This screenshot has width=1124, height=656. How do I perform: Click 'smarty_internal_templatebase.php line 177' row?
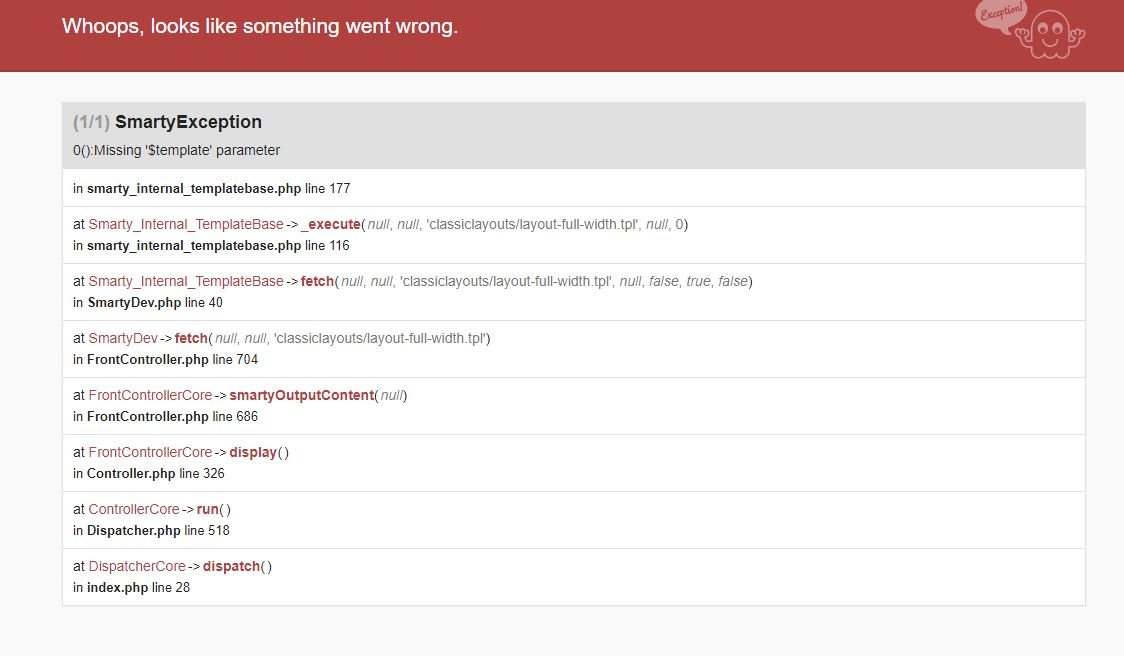(573, 189)
